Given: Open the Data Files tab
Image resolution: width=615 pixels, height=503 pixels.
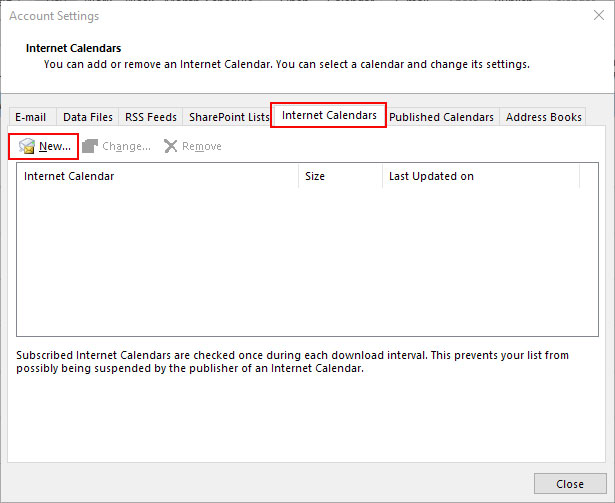Looking at the screenshot, I should pos(88,117).
